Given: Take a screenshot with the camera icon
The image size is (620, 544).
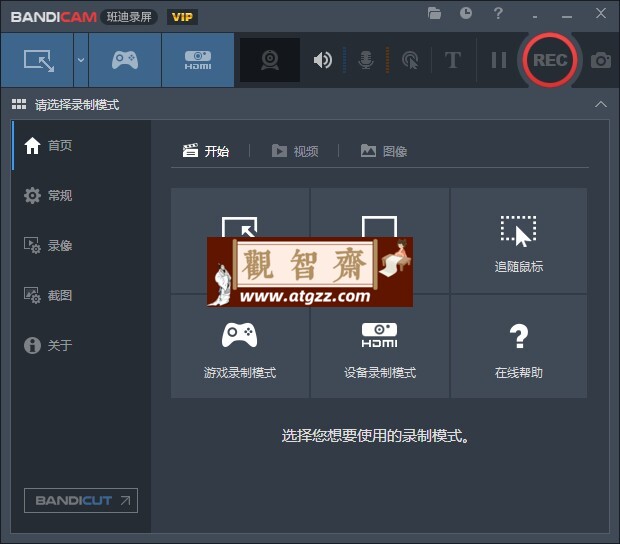Looking at the screenshot, I should tap(601, 60).
